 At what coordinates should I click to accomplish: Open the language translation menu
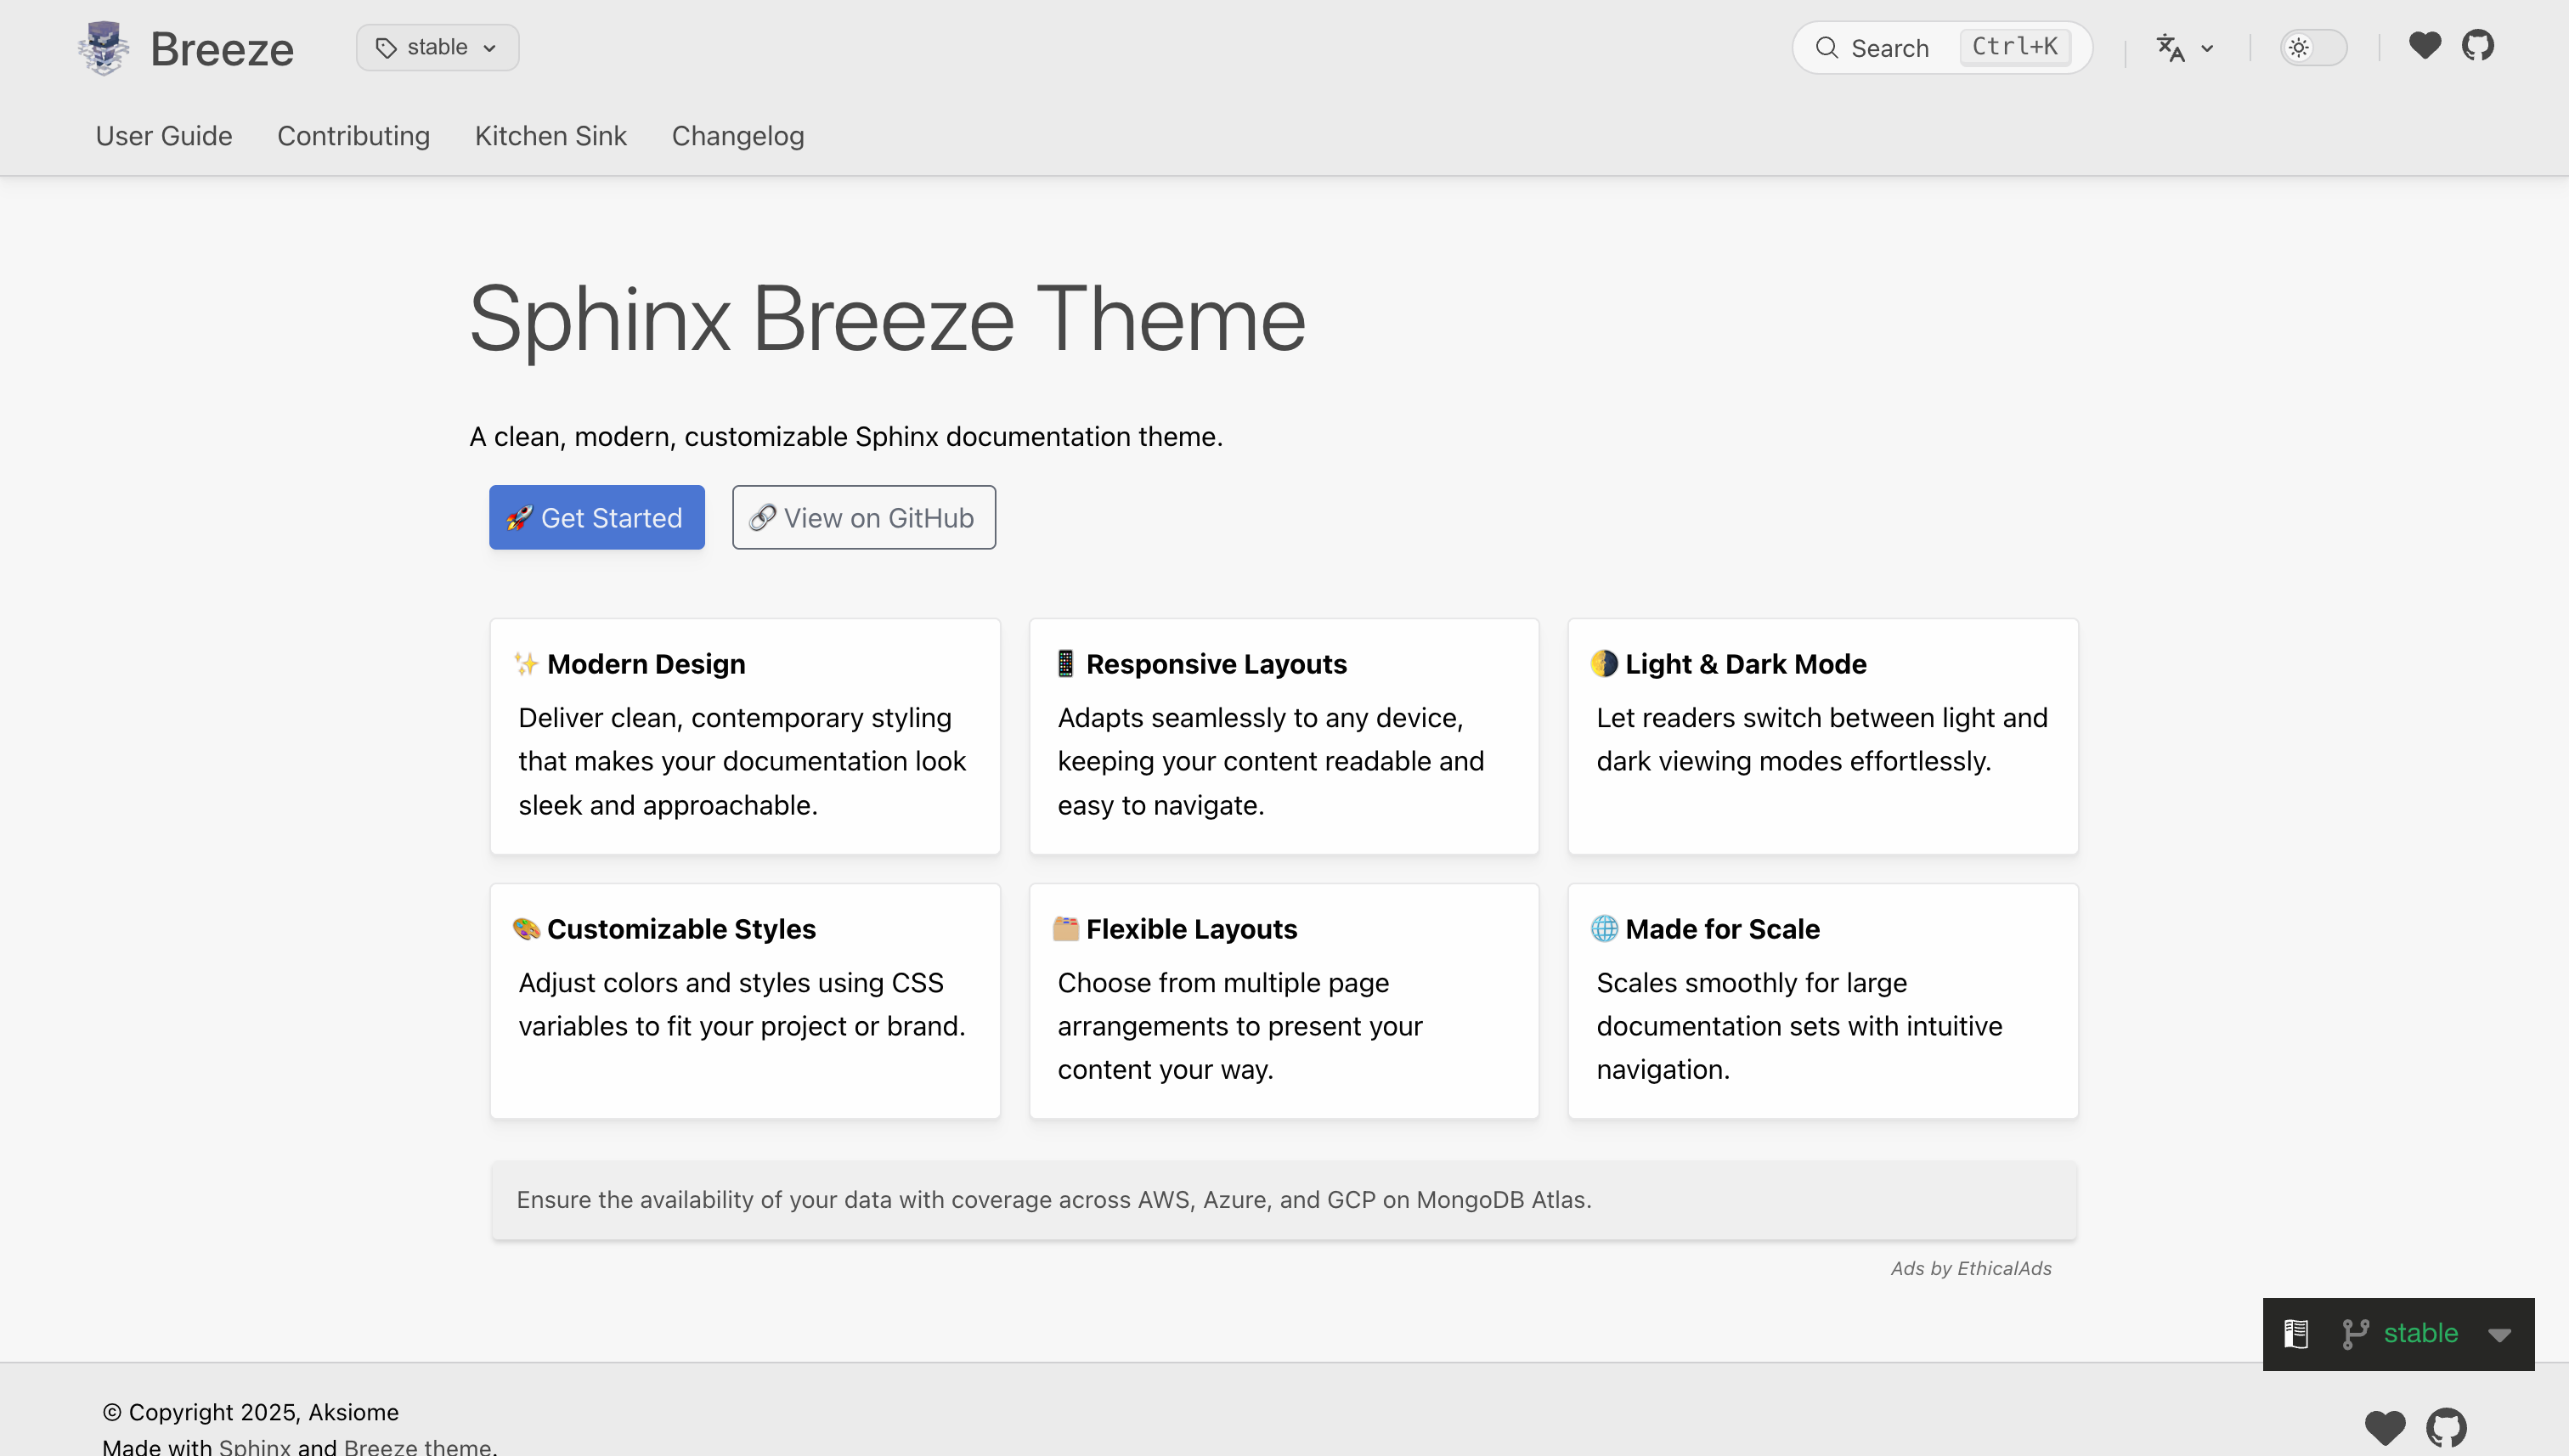[x=2185, y=48]
